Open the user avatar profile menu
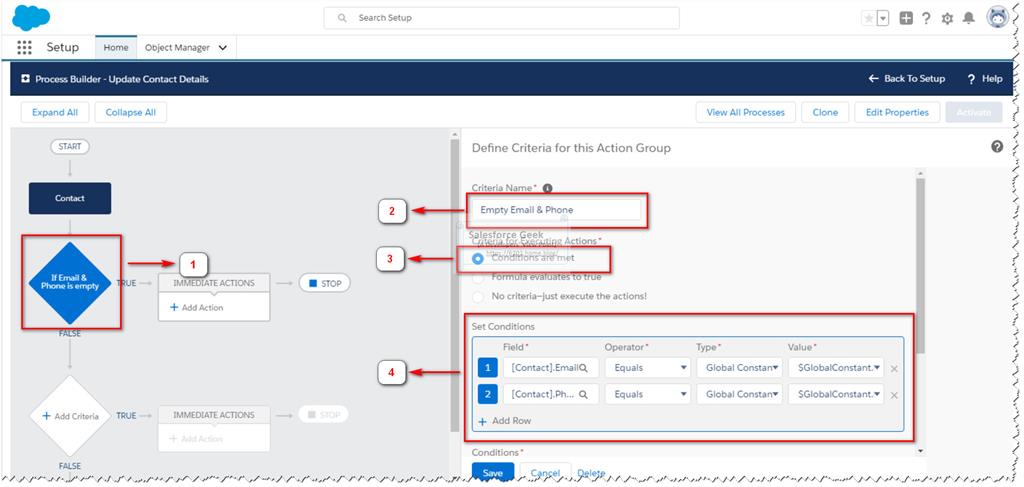Image resolution: width=1024 pixels, height=487 pixels. pyautogui.click(x=998, y=18)
